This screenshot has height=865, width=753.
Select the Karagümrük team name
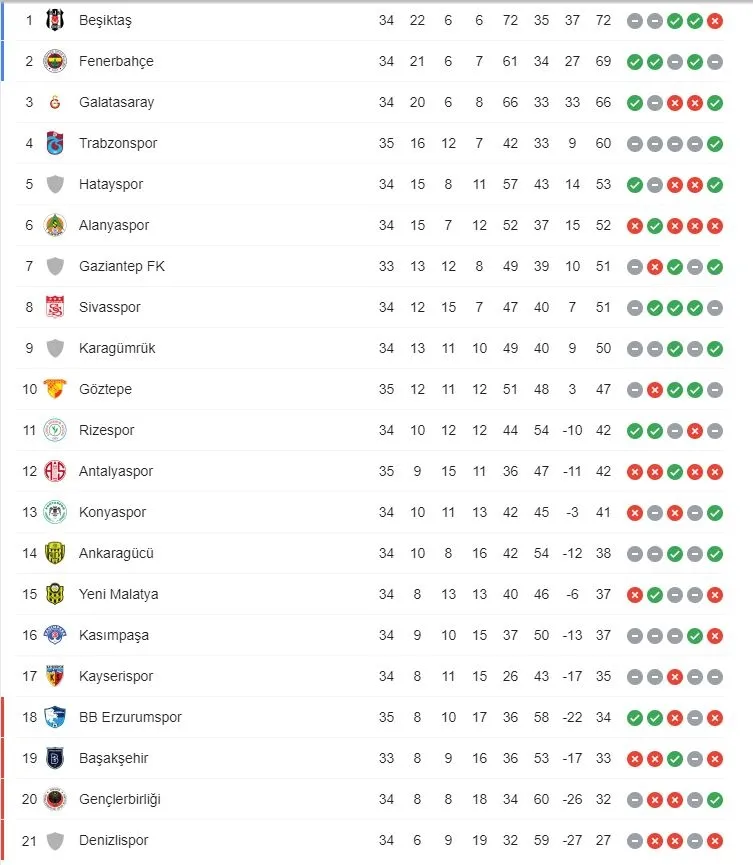117,348
